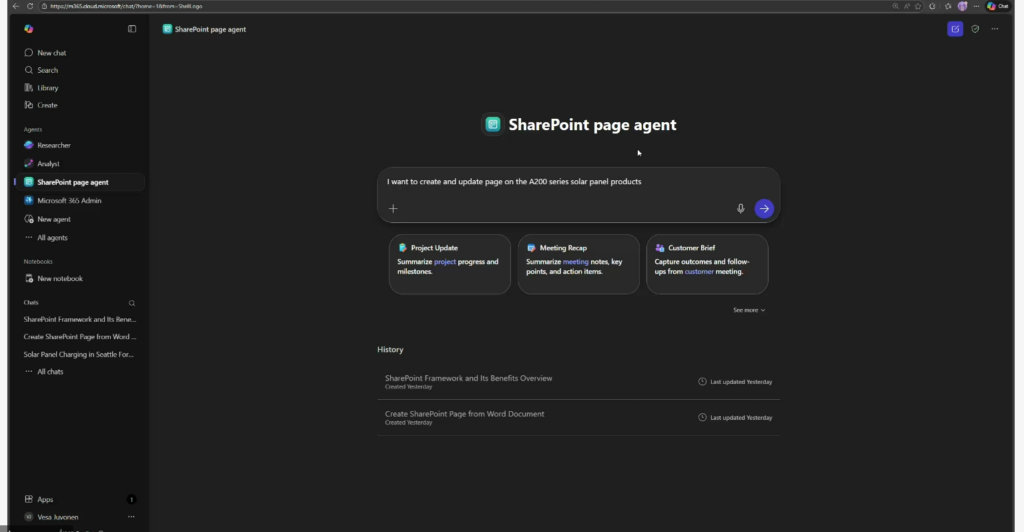
Task: Click New agent in sidebar
Action: (54, 219)
